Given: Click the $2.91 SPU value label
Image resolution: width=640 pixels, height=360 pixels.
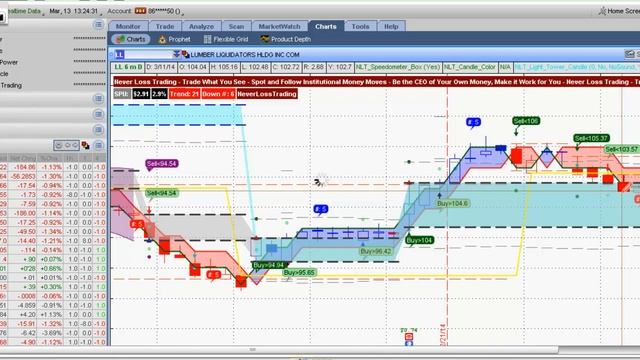Looking at the screenshot, I should [x=141, y=94].
